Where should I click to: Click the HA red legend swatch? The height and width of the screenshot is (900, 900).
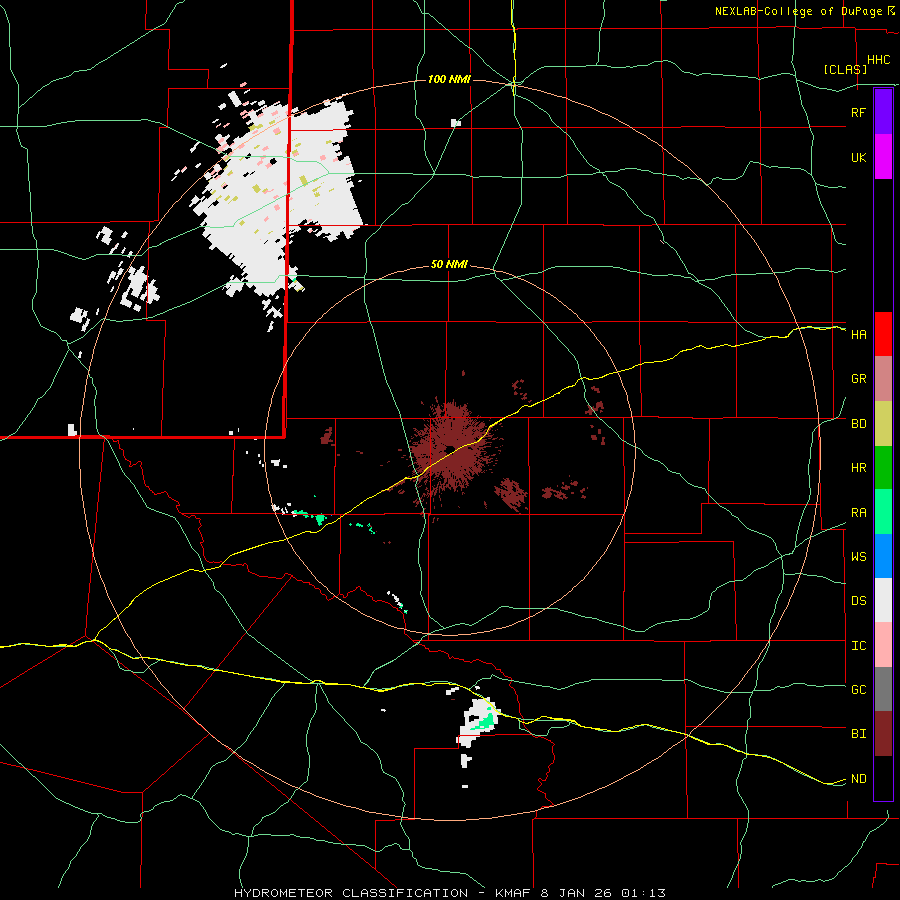click(883, 334)
